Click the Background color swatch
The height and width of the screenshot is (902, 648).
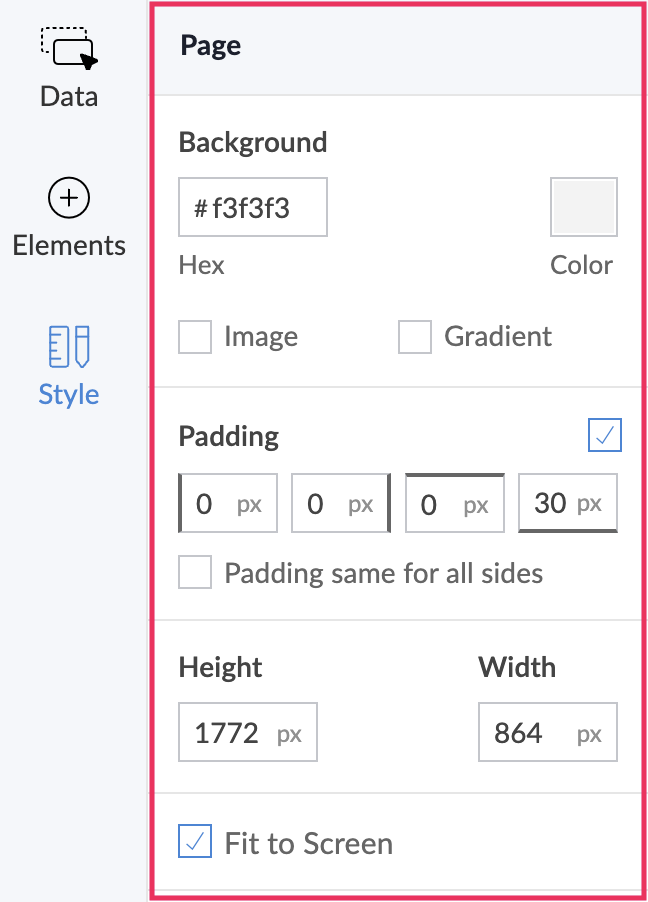point(583,207)
